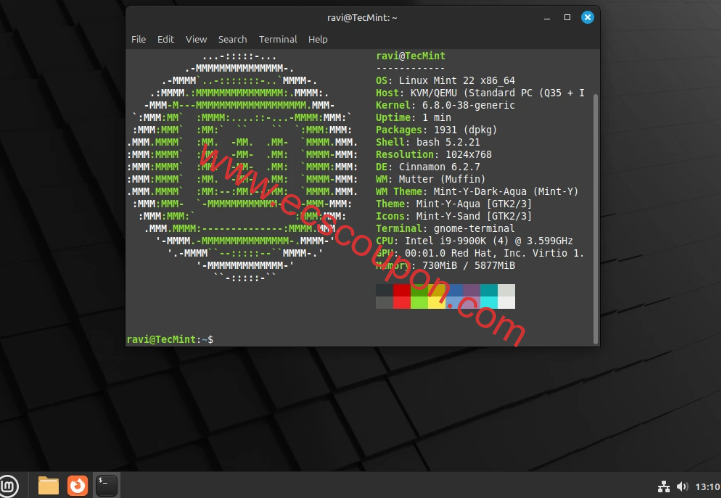Open the Terminal menu
721x498 pixels.
click(278, 40)
